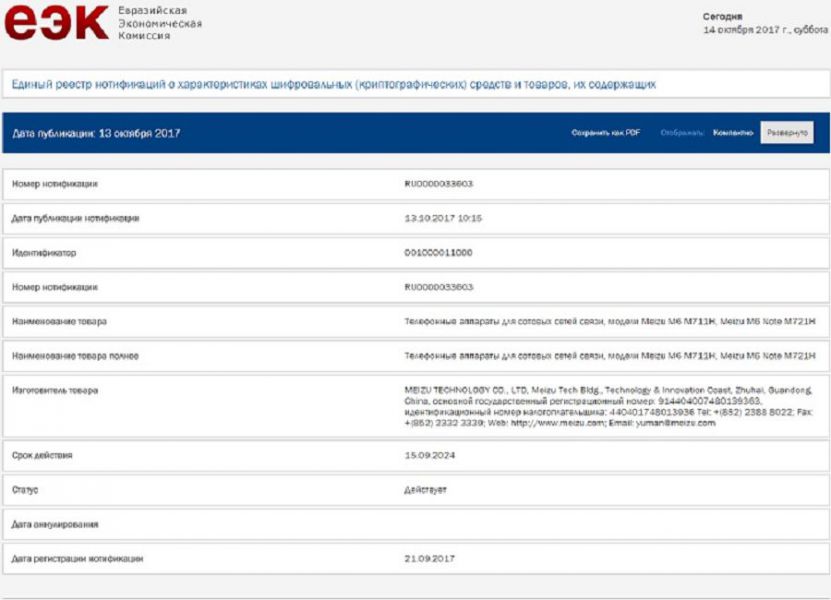
Task: Click the Срок действия row label
Action: [42, 455]
